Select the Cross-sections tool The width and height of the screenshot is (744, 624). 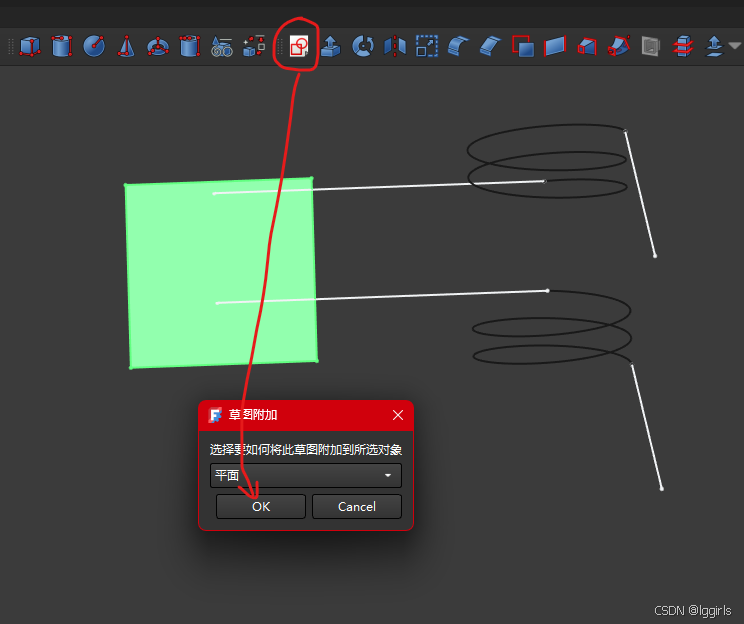[683, 47]
